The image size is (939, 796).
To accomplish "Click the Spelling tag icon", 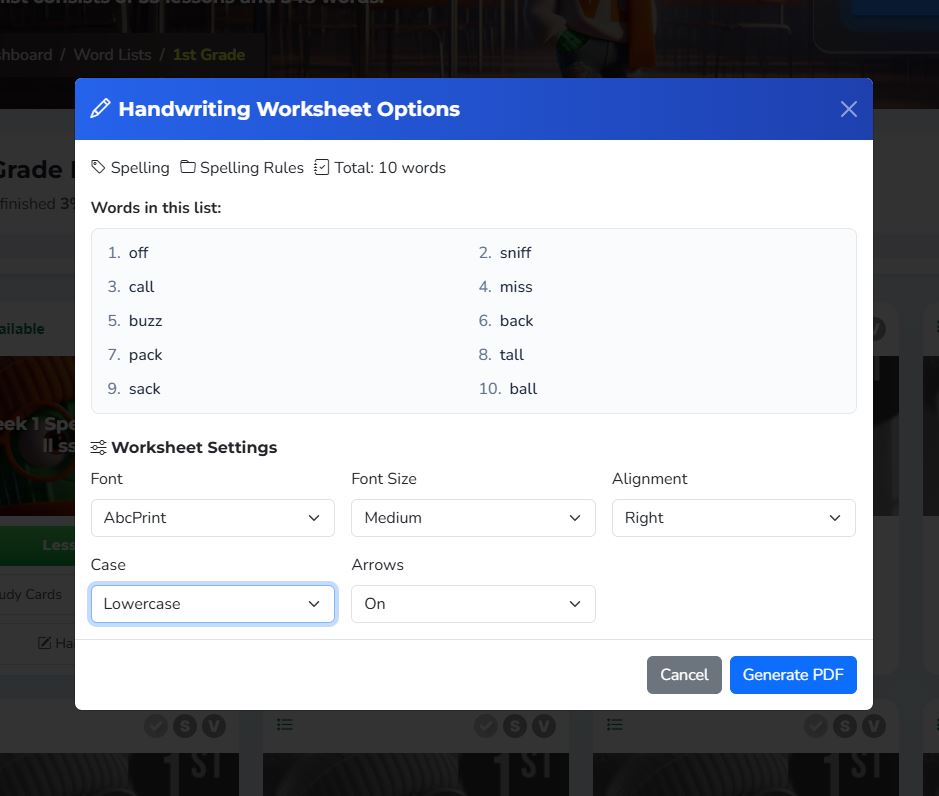I will [x=98, y=167].
